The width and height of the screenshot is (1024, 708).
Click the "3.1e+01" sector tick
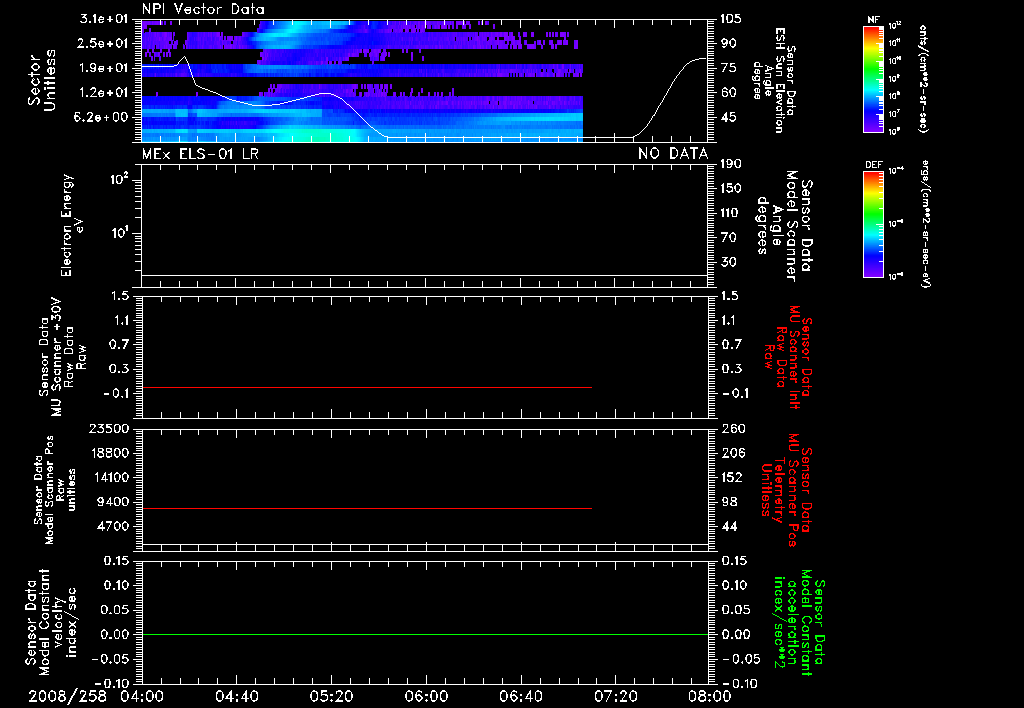[104, 19]
